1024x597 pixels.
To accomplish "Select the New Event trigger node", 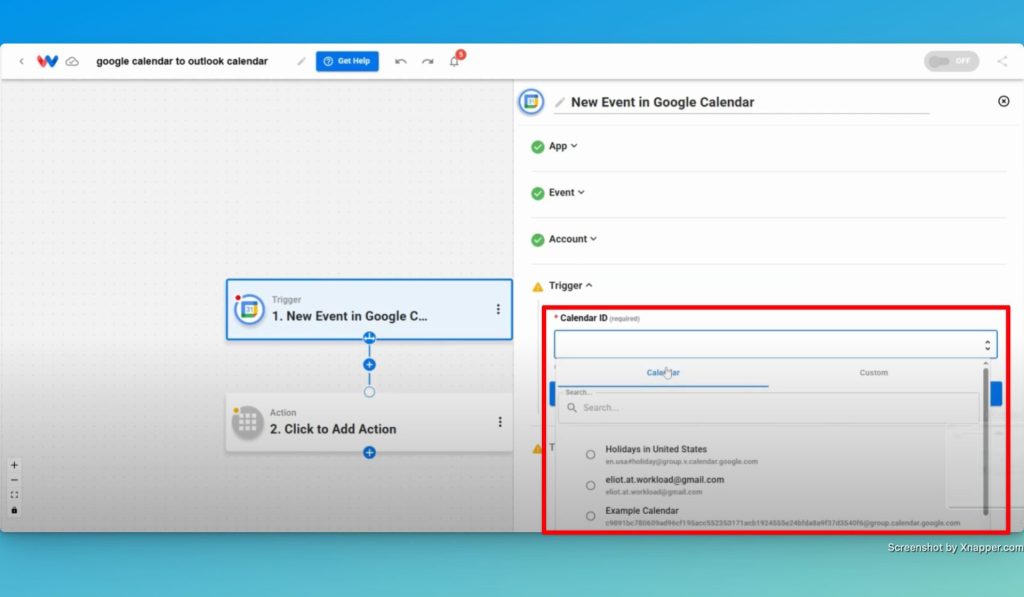I will pos(369,310).
